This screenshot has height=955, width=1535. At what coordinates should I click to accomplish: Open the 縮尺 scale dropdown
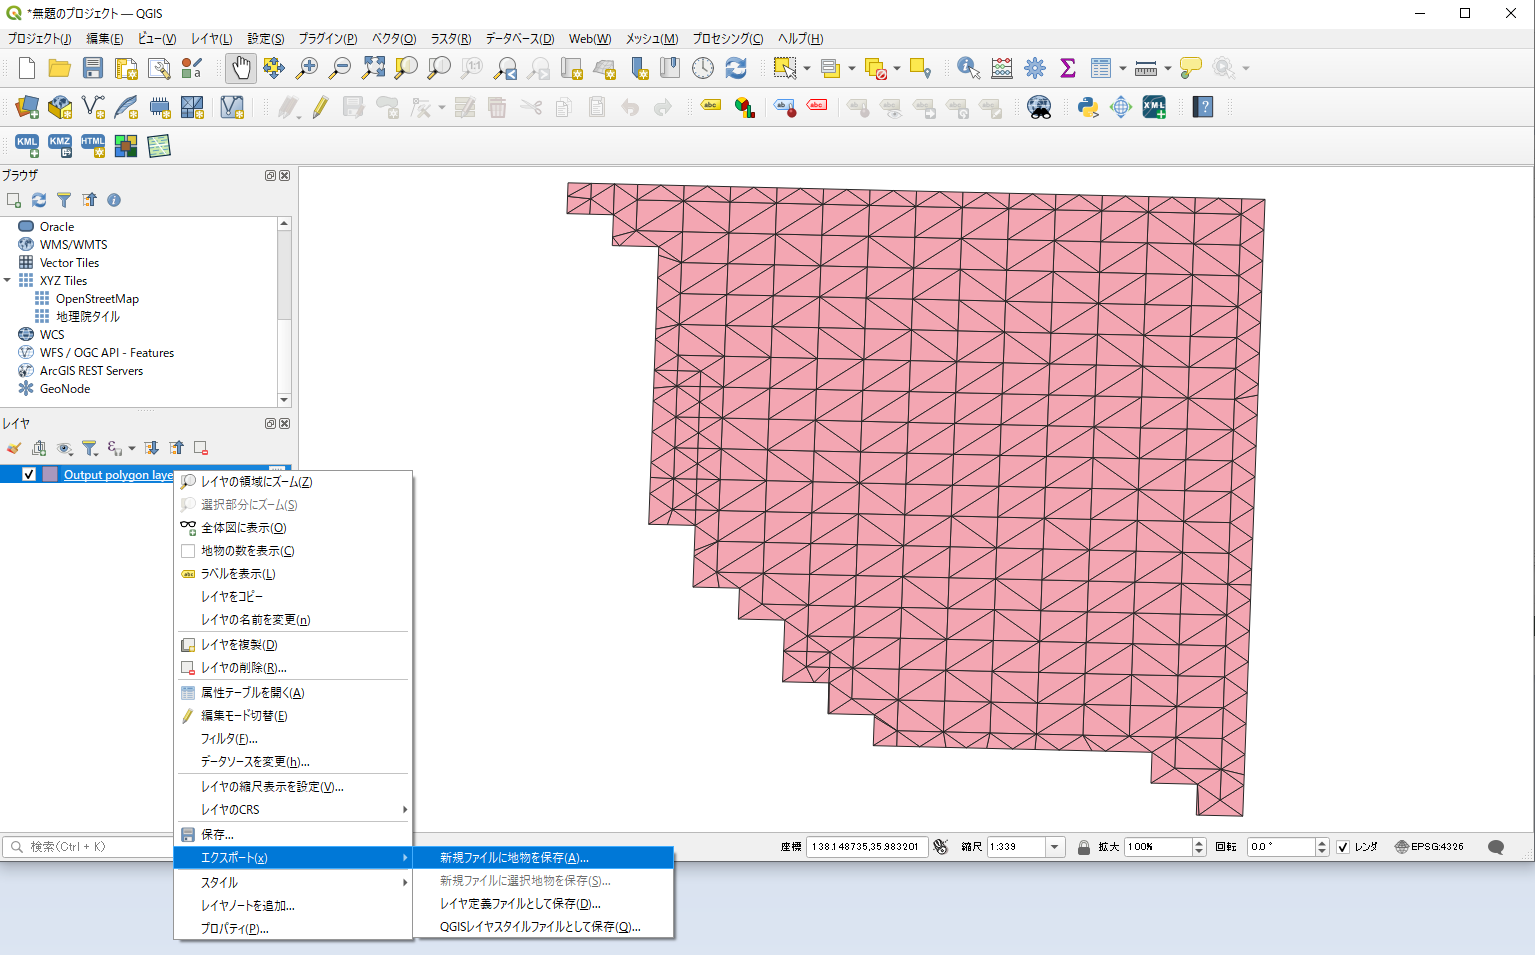[1054, 847]
